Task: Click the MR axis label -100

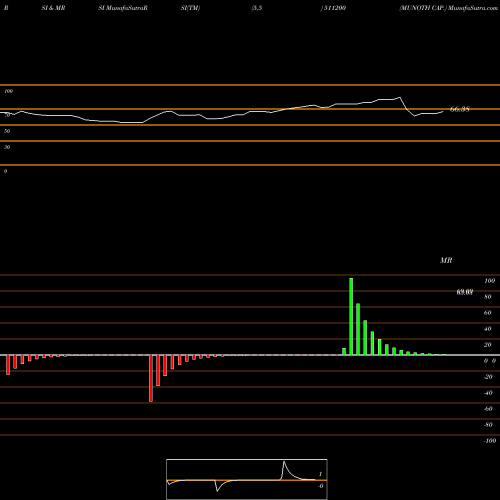Action: pyautogui.click(x=490, y=441)
